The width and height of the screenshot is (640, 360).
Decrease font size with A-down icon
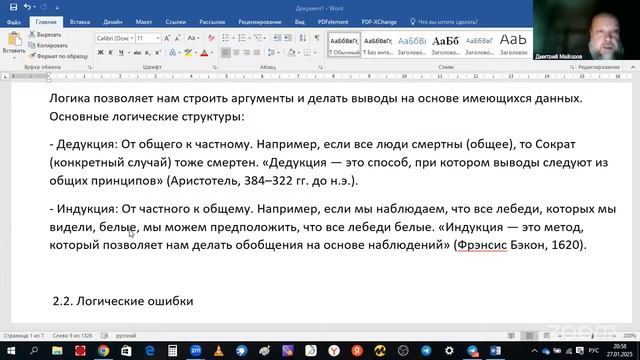click(178, 38)
